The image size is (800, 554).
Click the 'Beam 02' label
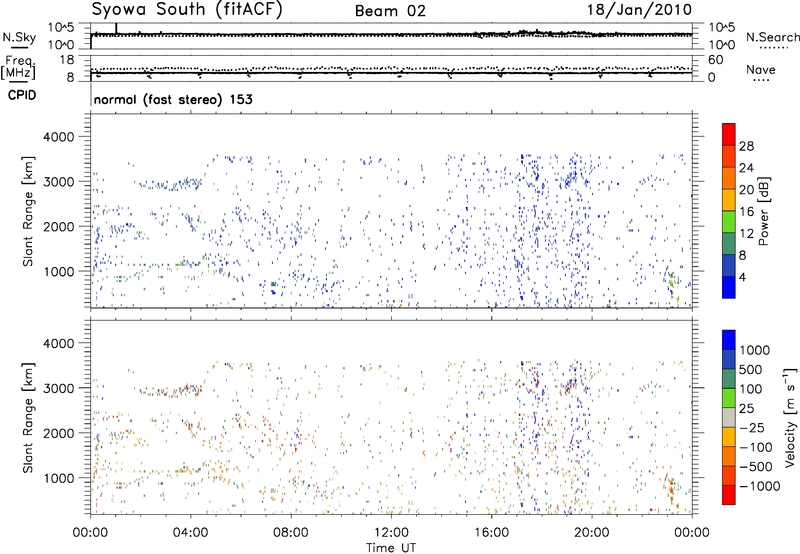tap(390, 11)
